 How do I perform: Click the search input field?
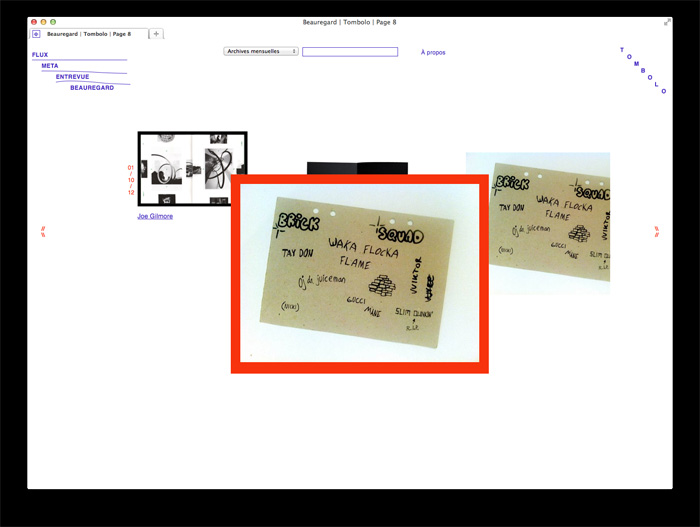[350, 52]
